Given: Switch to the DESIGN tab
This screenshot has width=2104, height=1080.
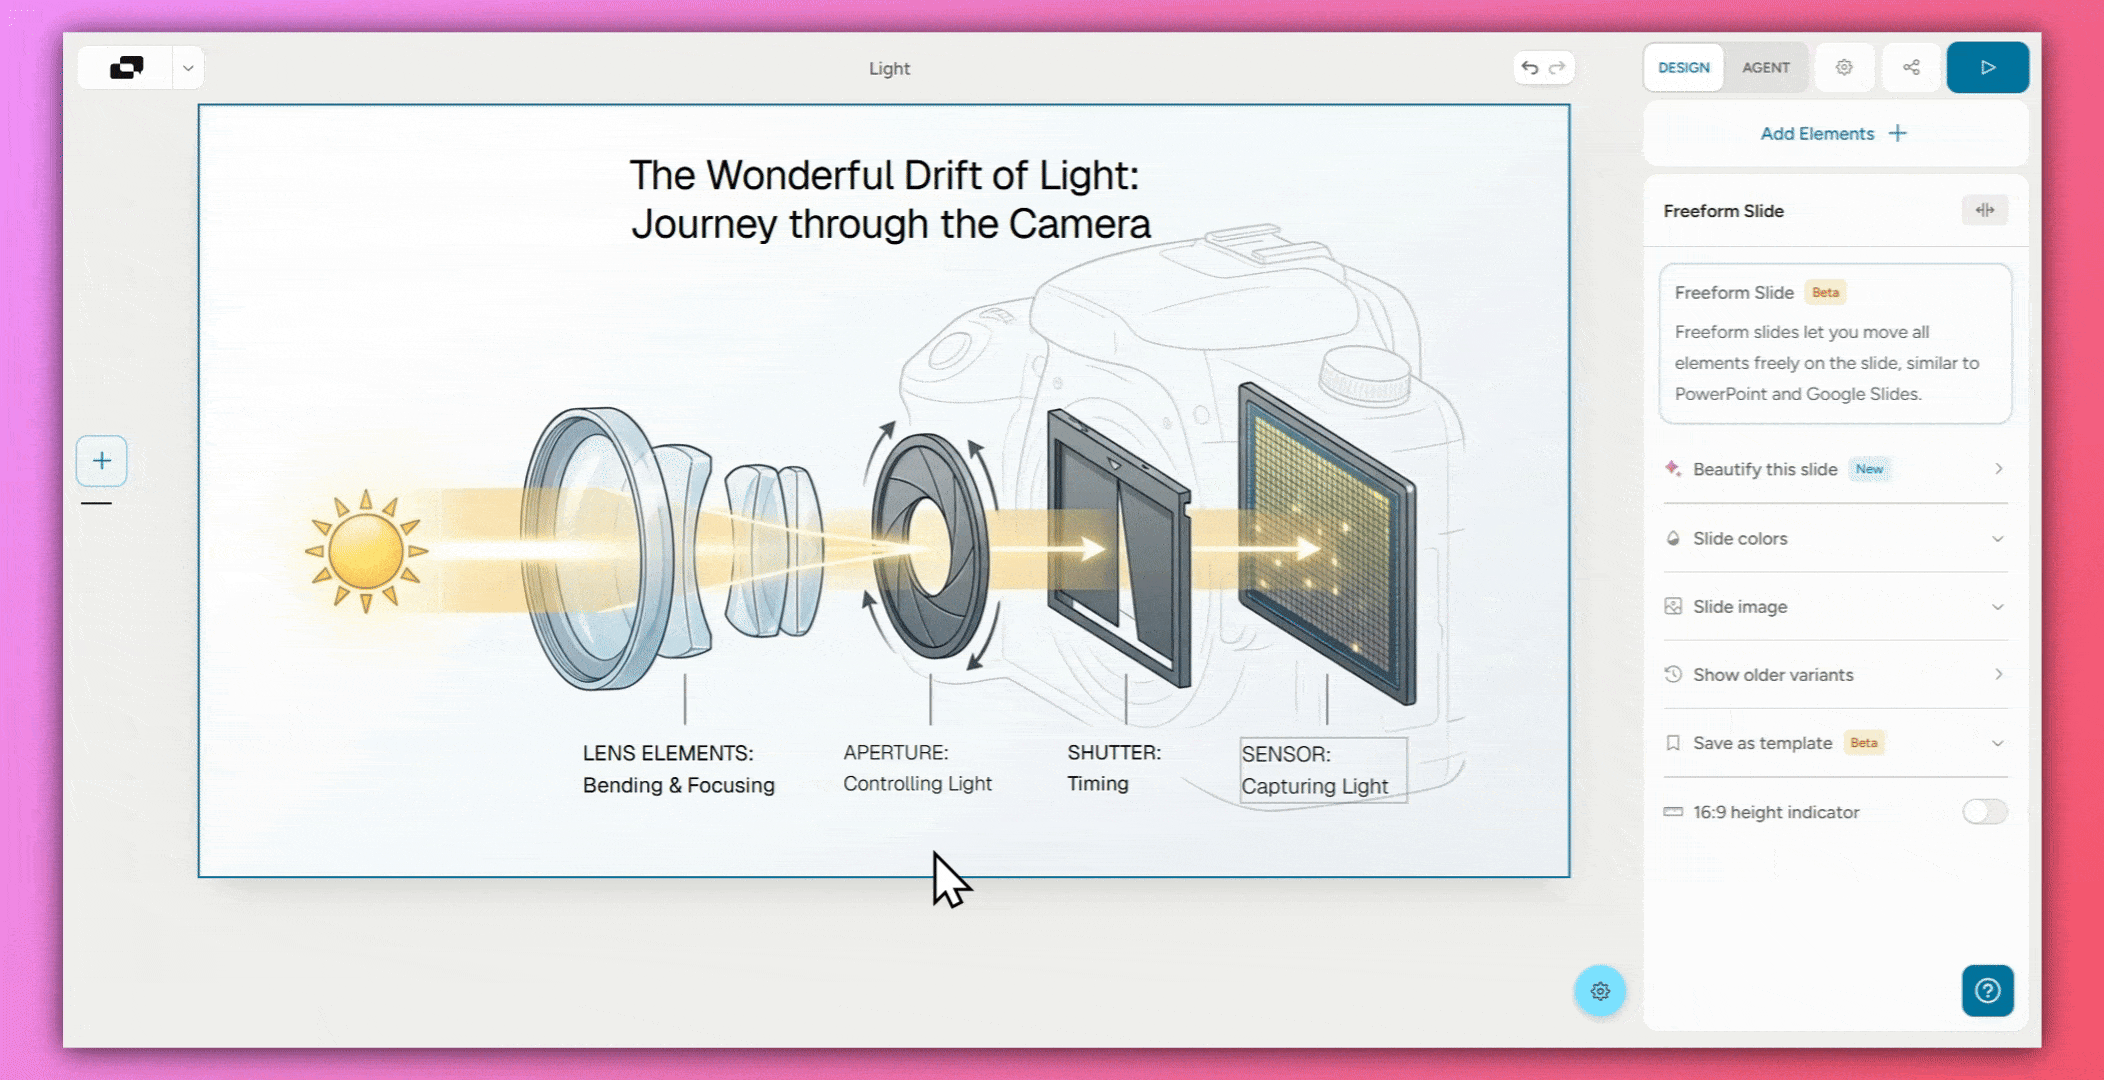Looking at the screenshot, I should click(1683, 68).
